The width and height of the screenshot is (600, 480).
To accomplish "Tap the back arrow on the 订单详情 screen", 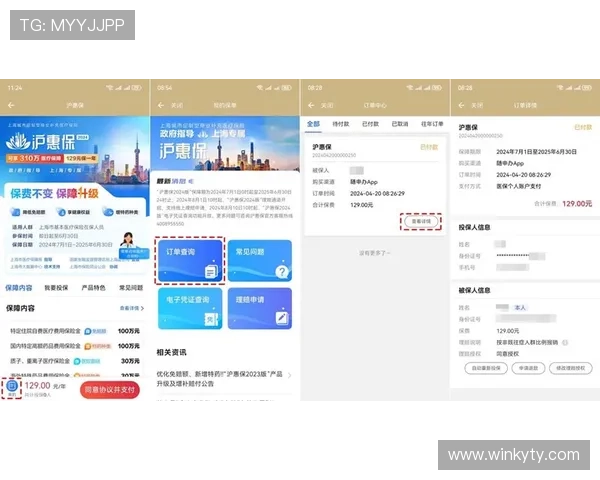I will (461, 105).
